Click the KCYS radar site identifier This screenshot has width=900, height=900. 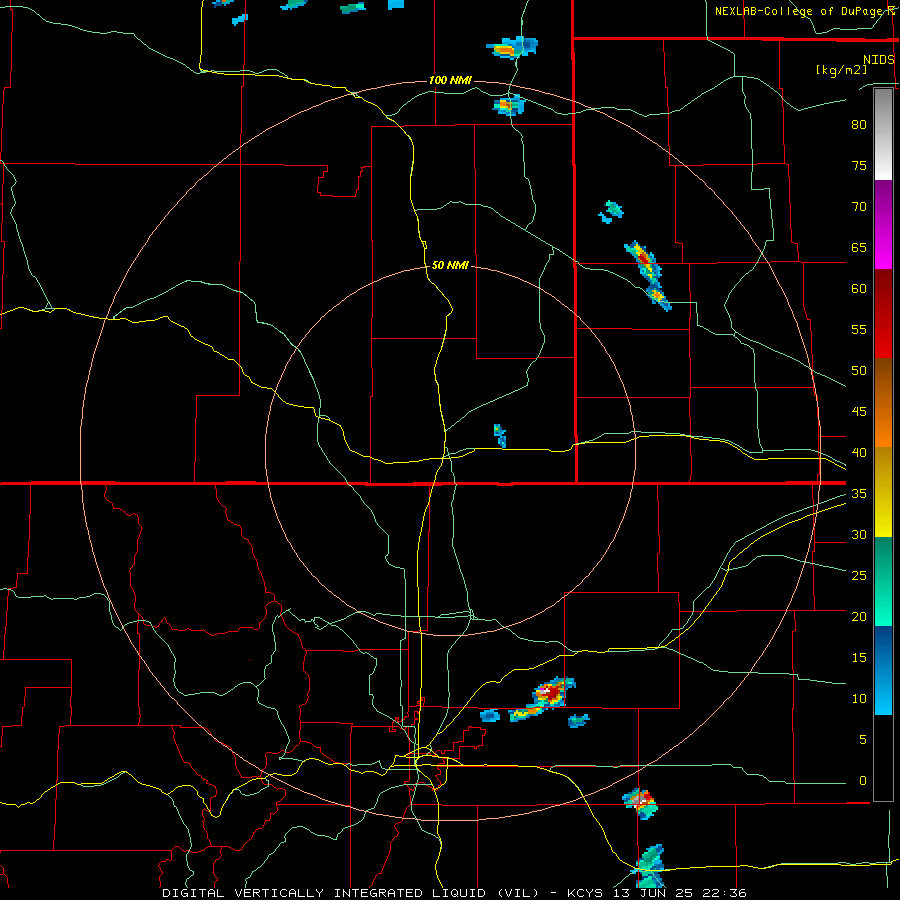pos(588,893)
